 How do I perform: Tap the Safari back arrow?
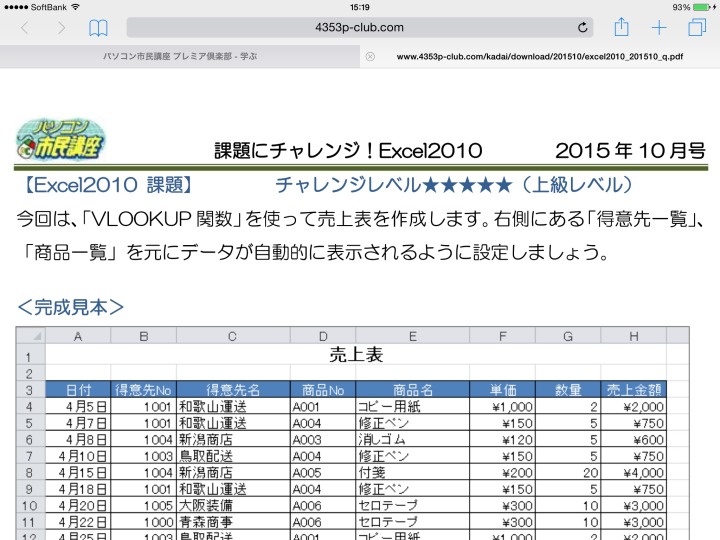(x=25, y=28)
